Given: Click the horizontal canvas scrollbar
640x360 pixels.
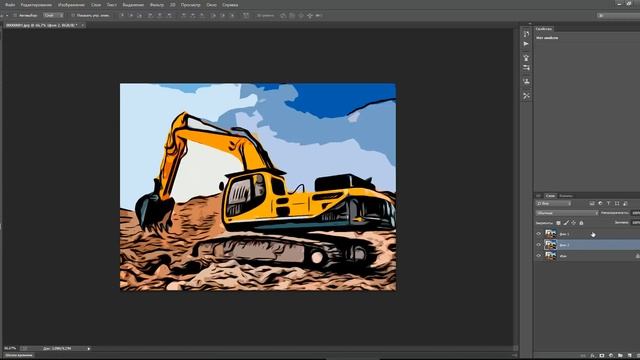Looking at the screenshot, I should [x=302, y=349].
